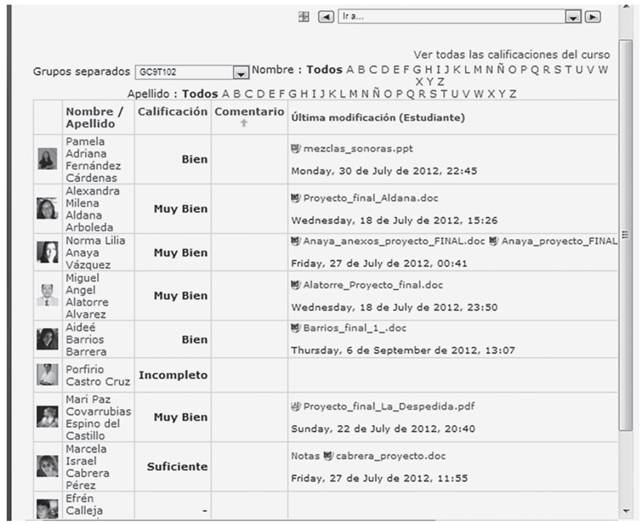Screen dimensions: 642x523
Task: Open 'Ver todas las calificaciones del curso'
Action: 511,55
